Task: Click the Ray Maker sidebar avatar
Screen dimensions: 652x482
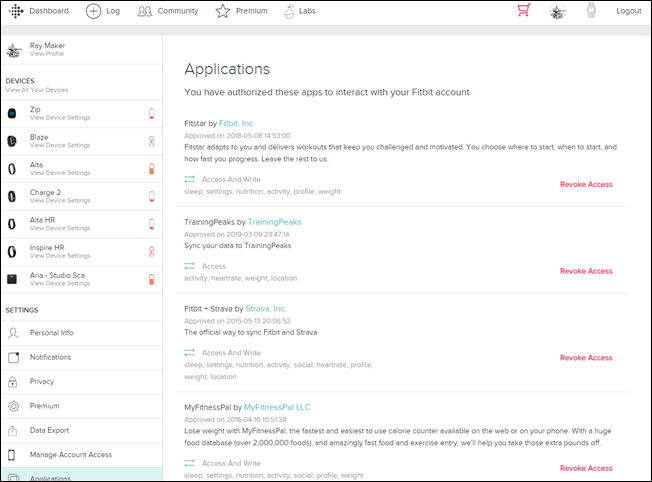Action: point(14,50)
